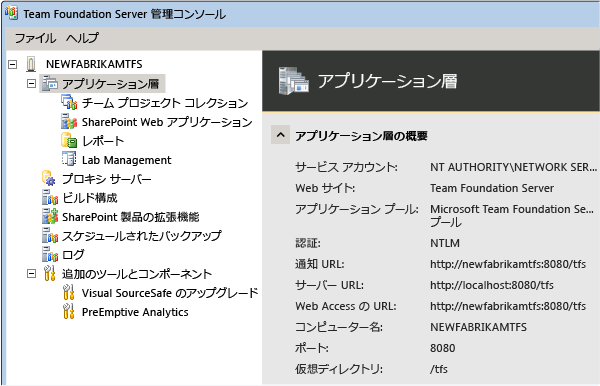The width and height of the screenshot is (600, 386).
Task: Click the サービス アカウント: label
Action: tap(346, 167)
